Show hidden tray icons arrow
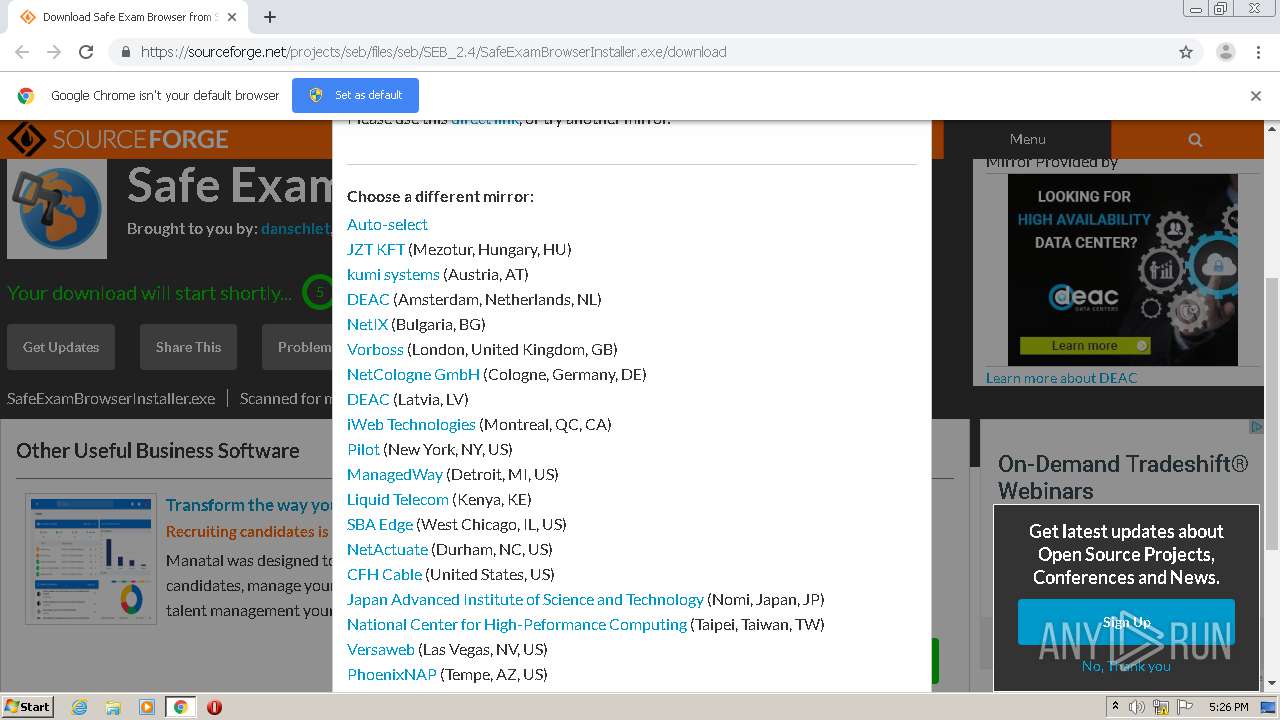 click(x=1116, y=707)
